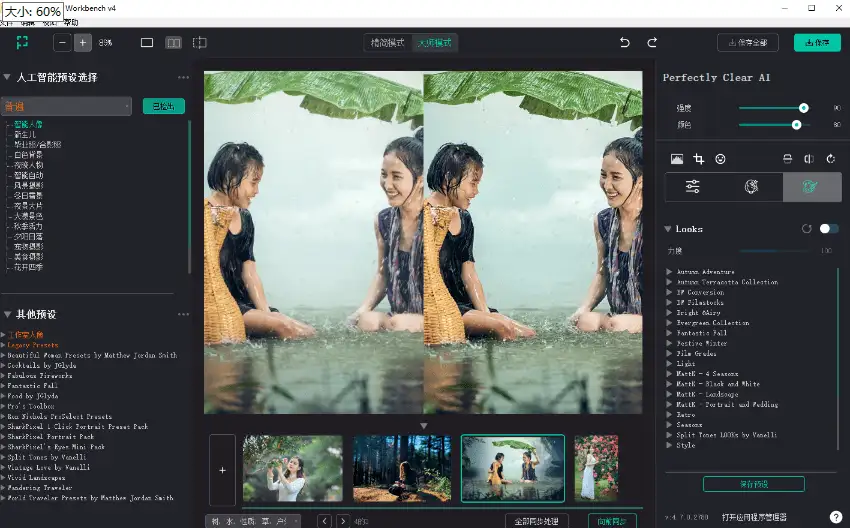
Task: Click the rotate image icon
Action: (x=830, y=158)
